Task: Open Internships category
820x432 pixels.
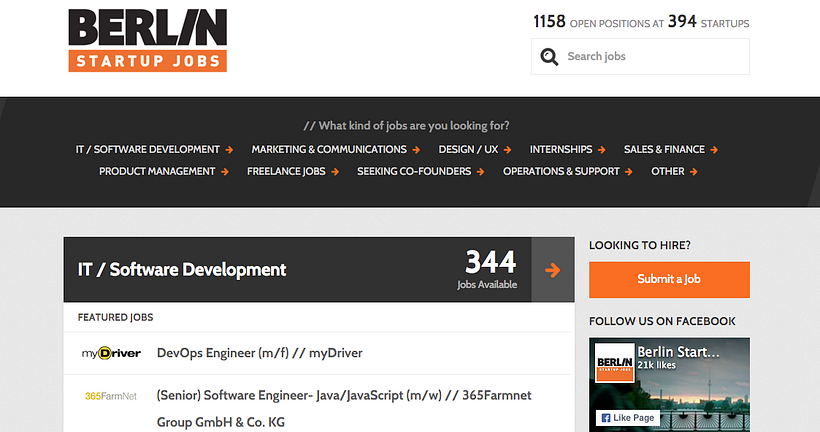Action: (x=561, y=150)
